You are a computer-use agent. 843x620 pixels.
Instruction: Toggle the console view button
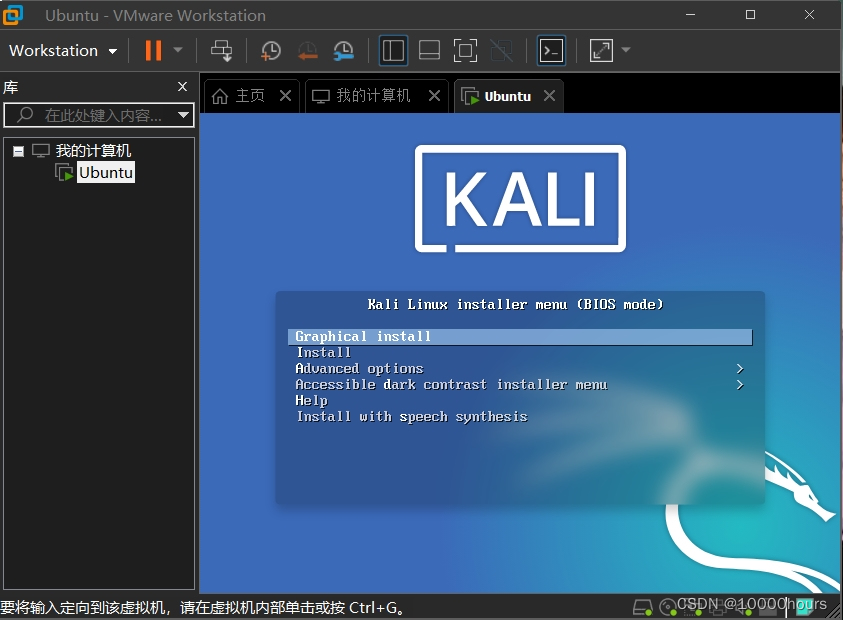551,51
